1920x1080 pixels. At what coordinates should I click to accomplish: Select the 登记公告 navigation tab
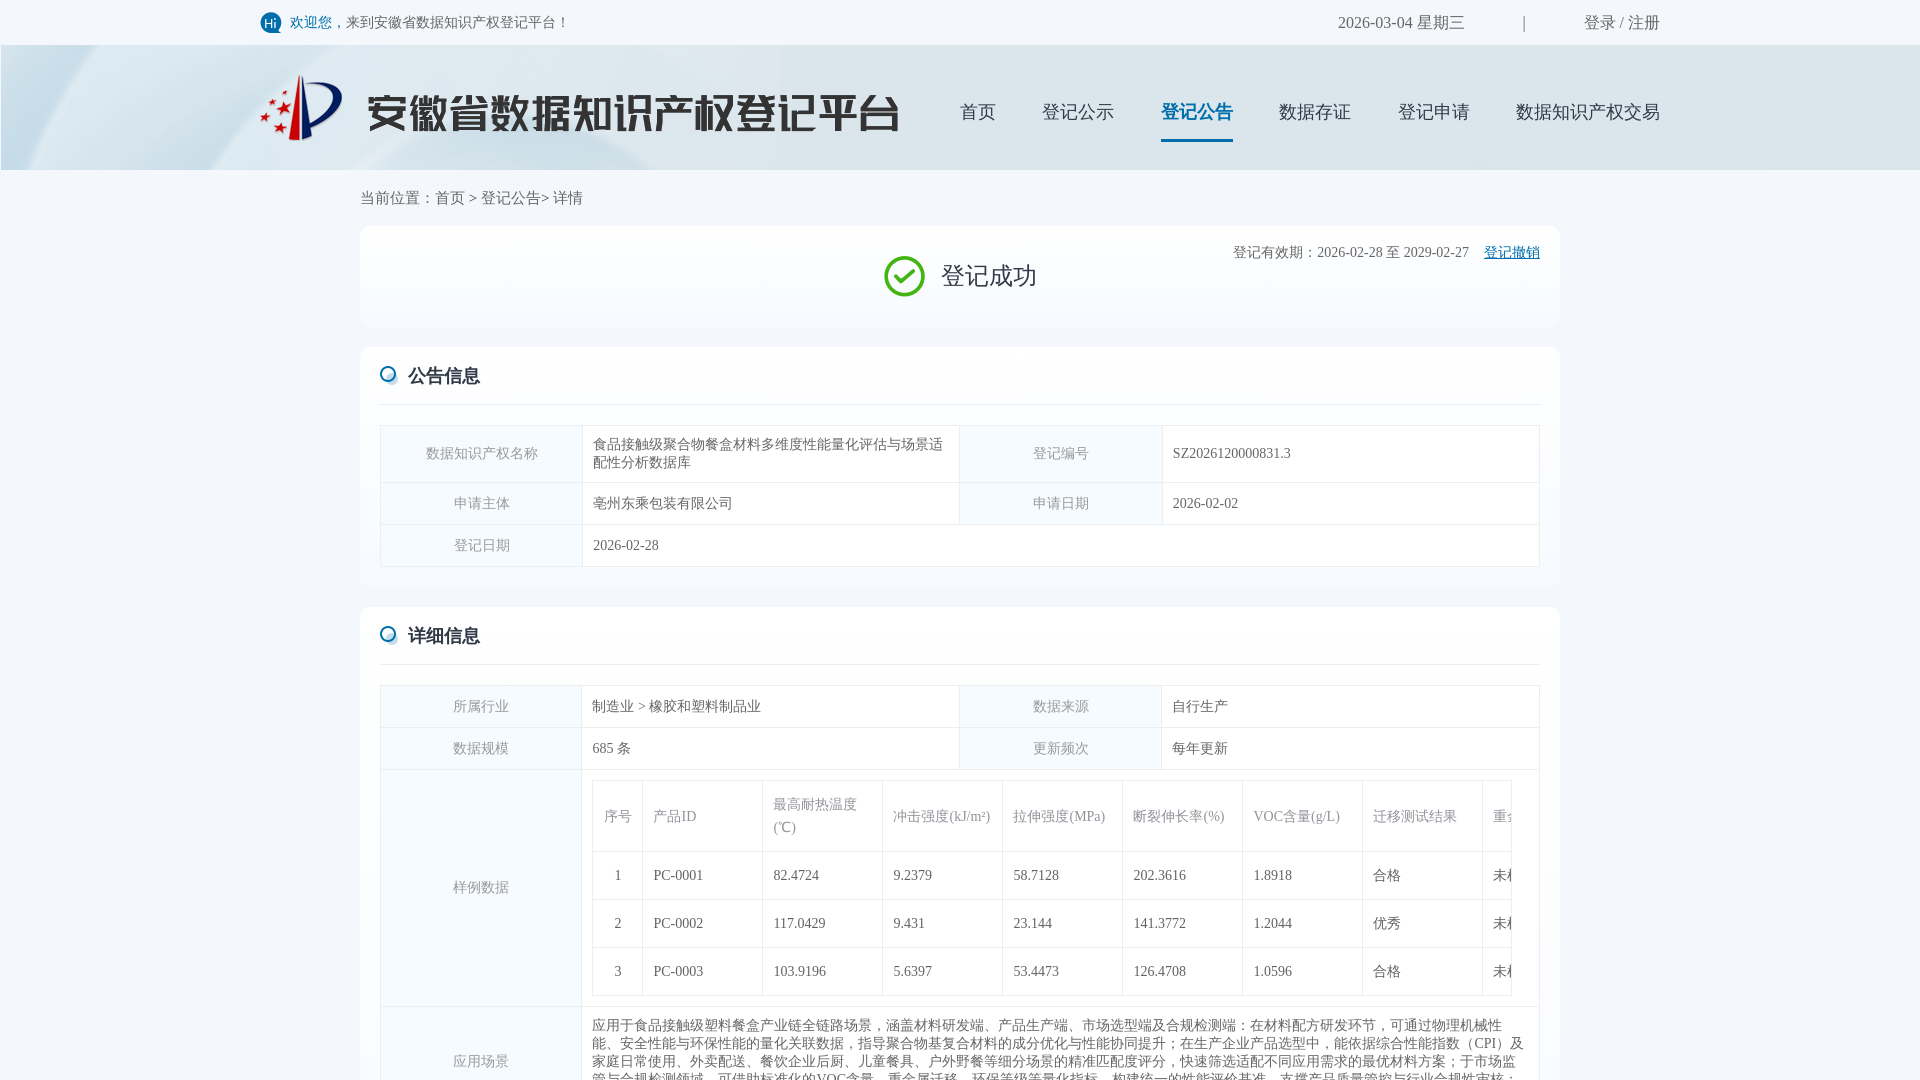click(1196, 112)
